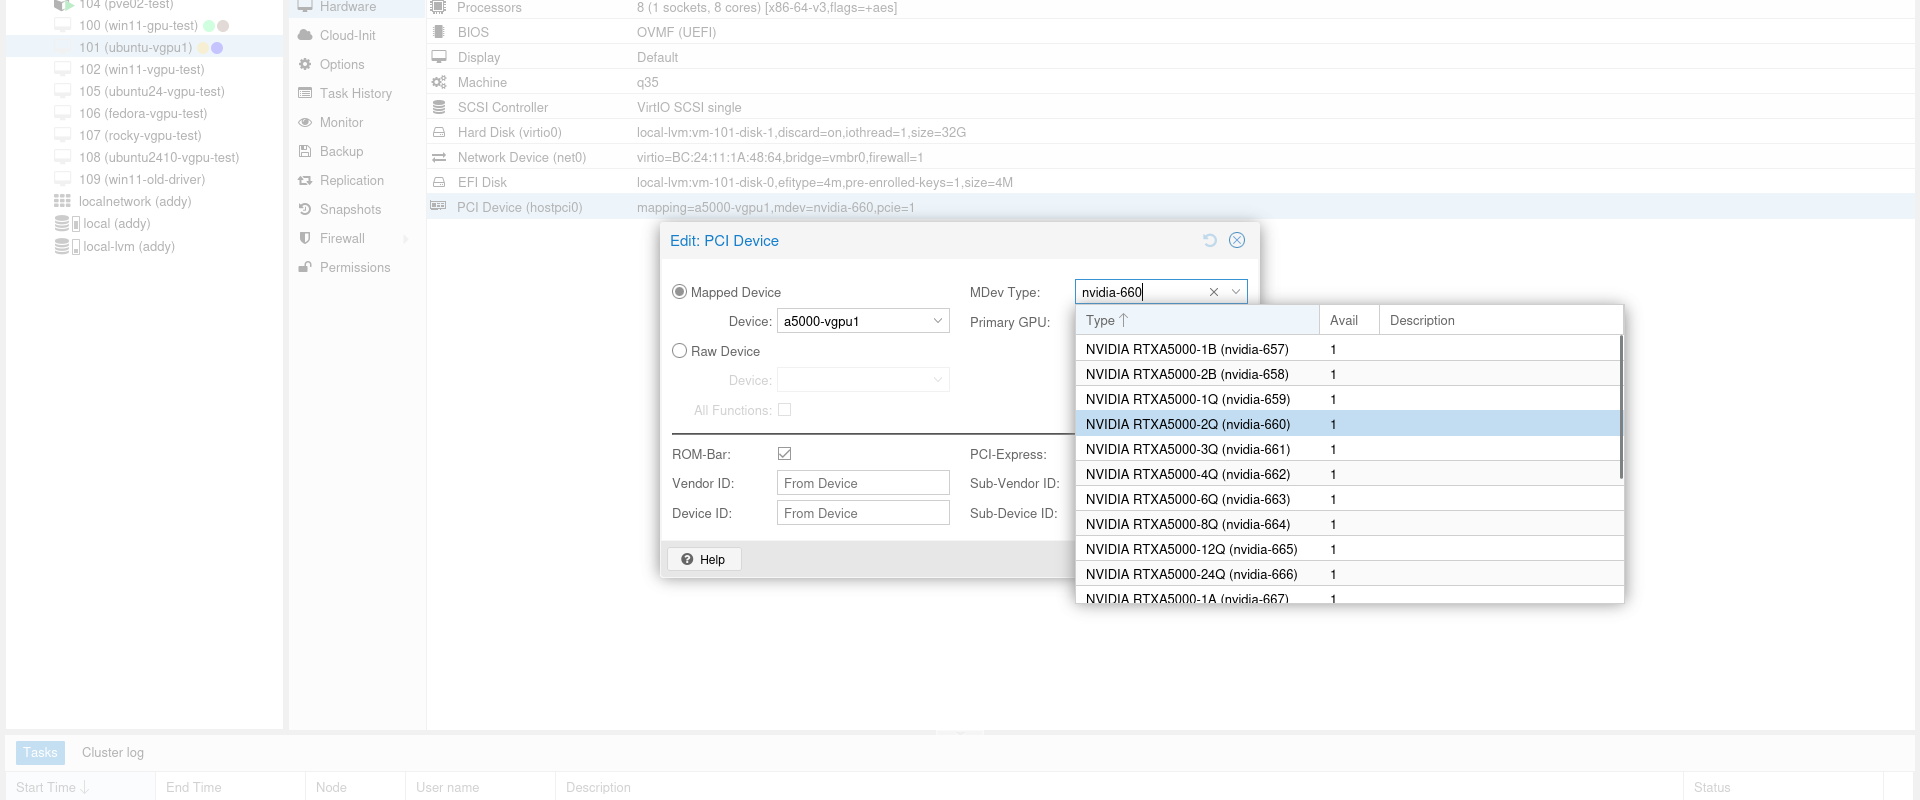
Task: Choose NVIDIA RTXA5000-12Q (nvidia-665)
Action: [1347, 549]
